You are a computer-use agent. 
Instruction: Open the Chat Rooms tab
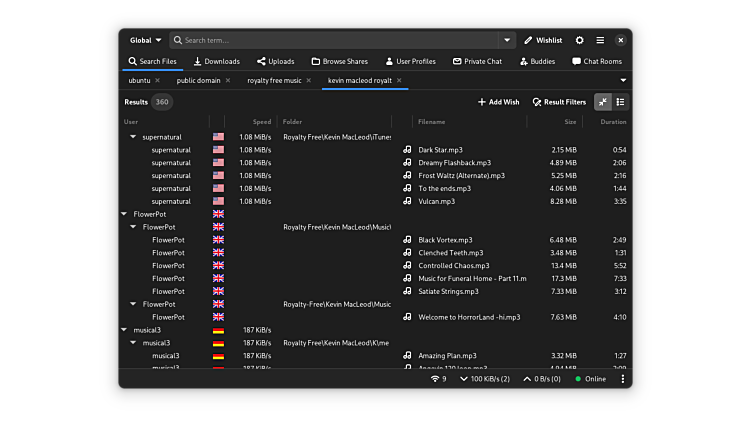[x=597, y=61]
